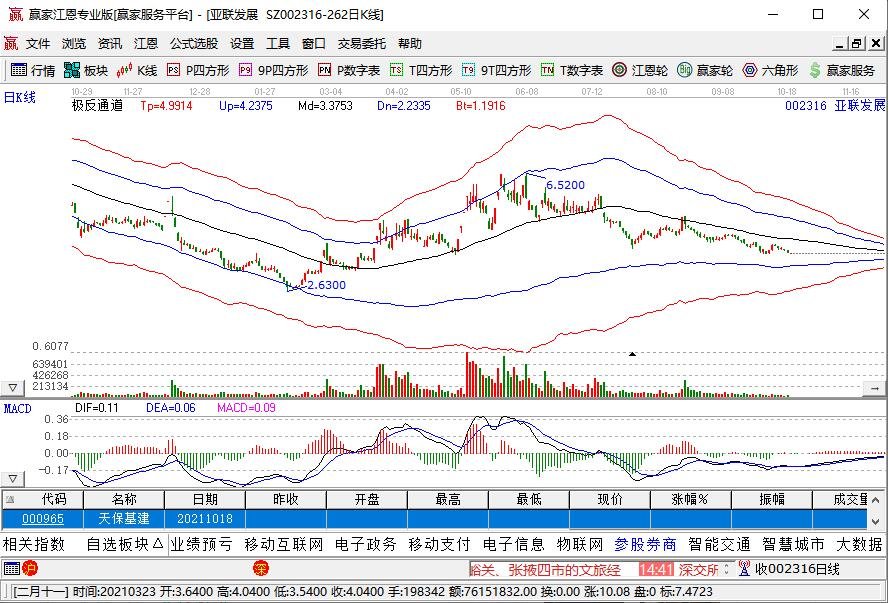Open the 资讯 menu
888x603 pixels.
(110, 44)
